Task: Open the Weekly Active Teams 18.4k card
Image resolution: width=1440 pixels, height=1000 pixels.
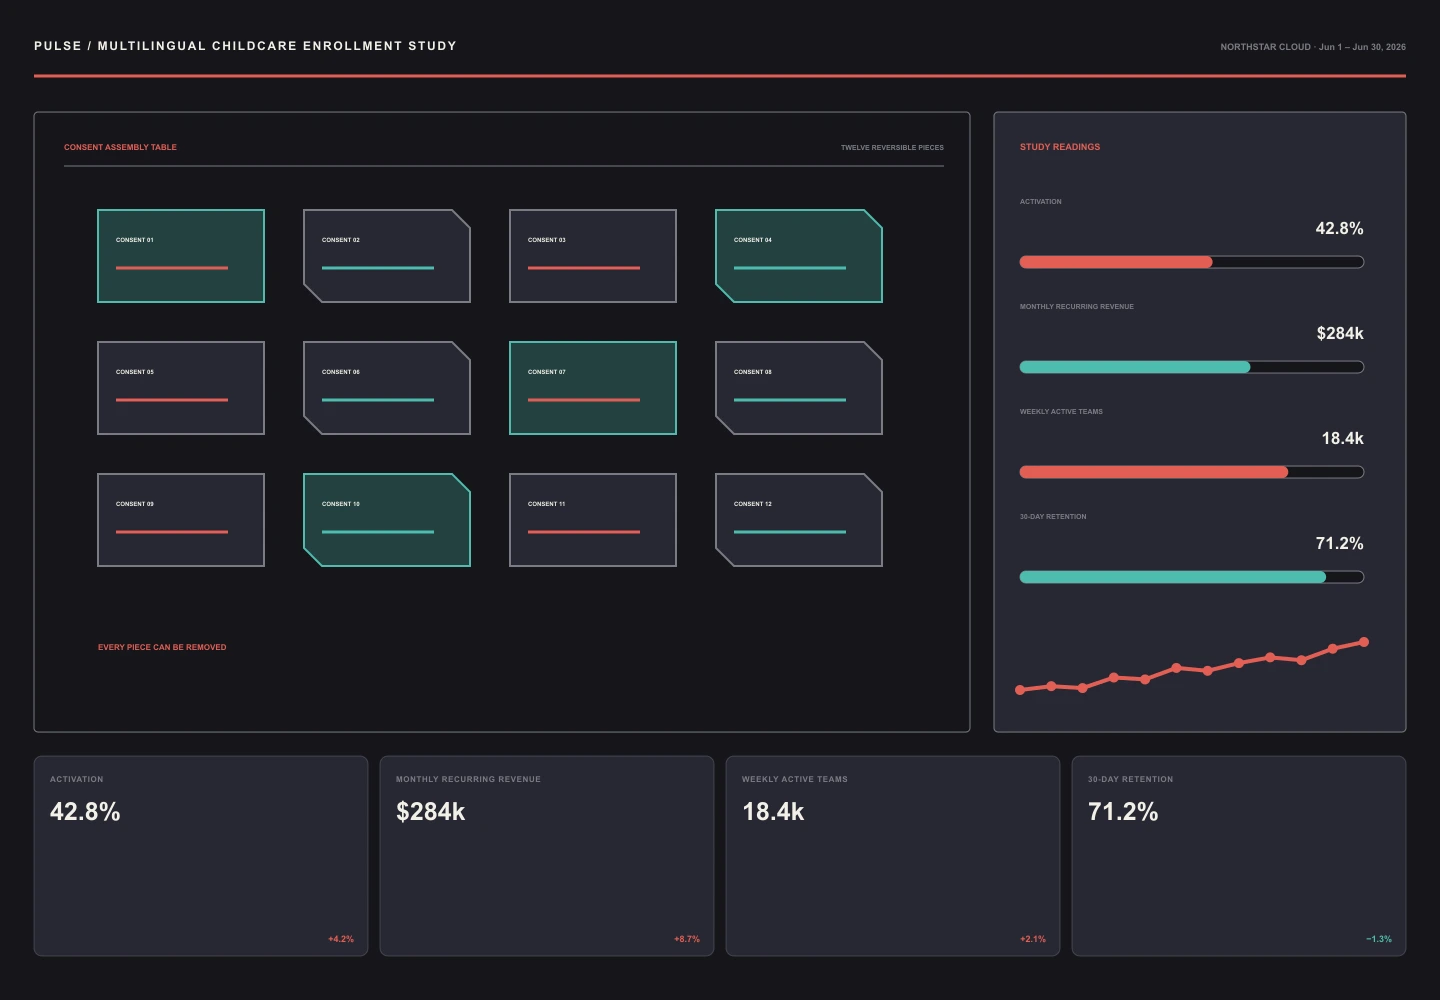Action: 893,856
